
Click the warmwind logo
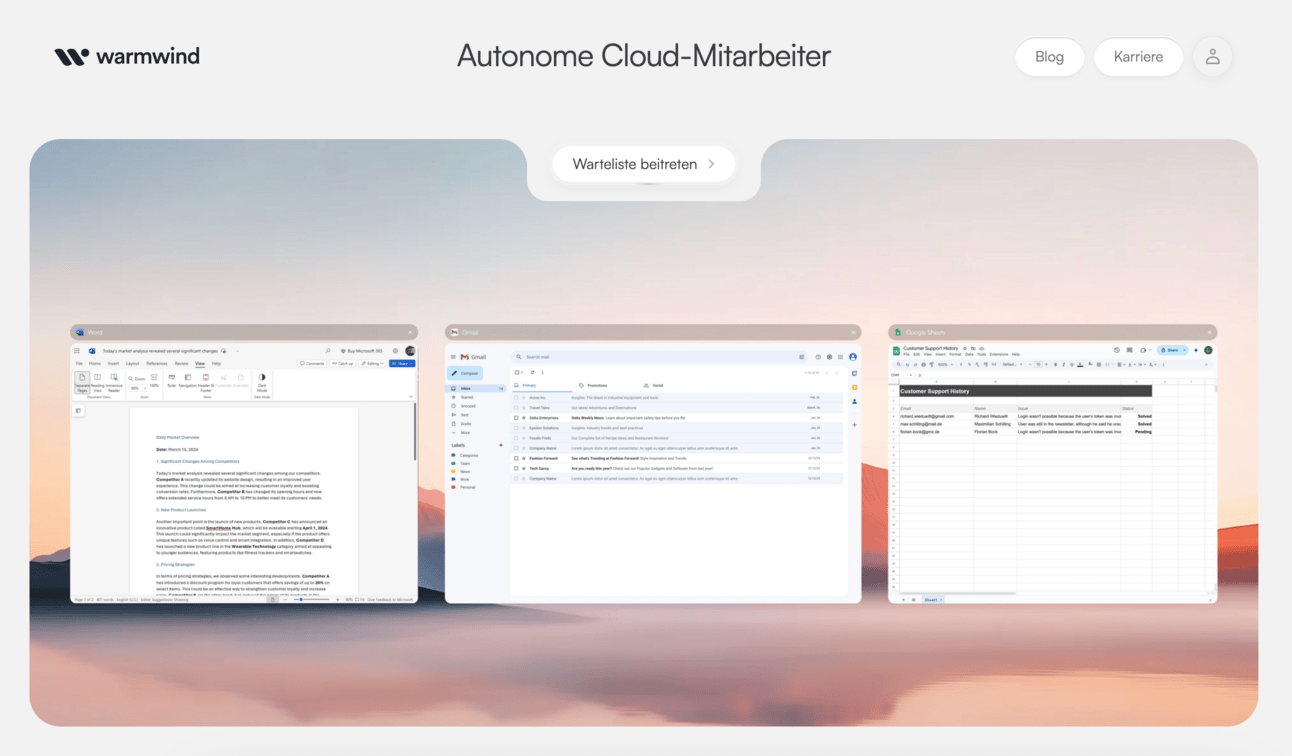(x=127, y=56)
